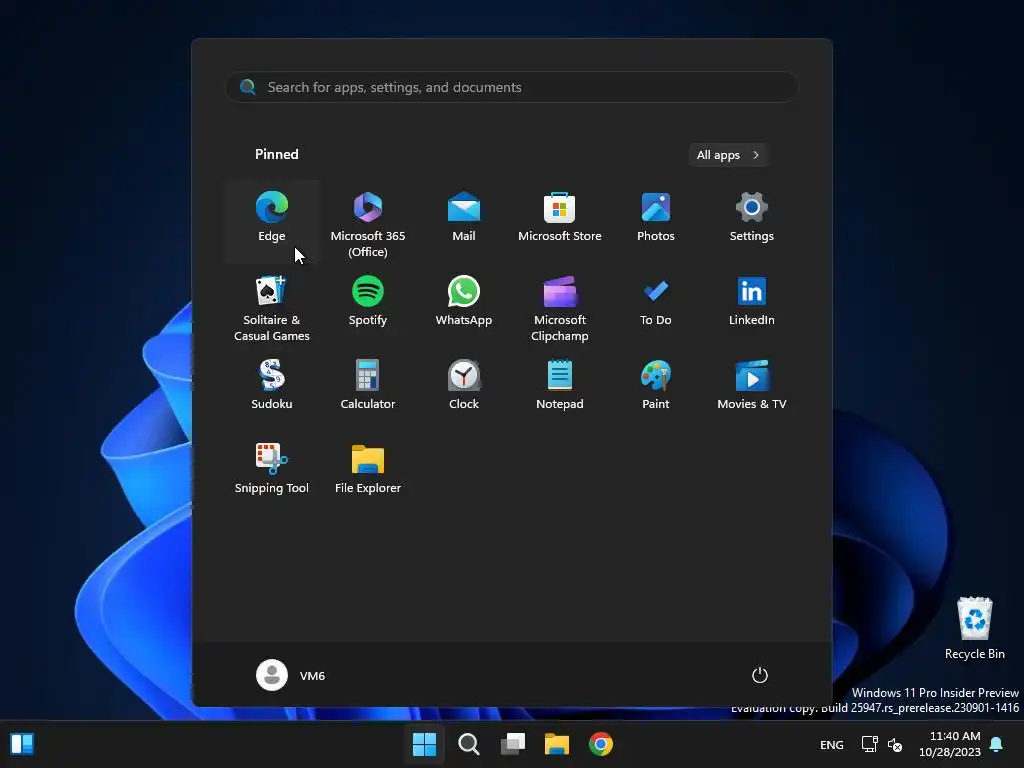This screenshot has height=768, width=1024.
Task: Open the Clock app
Action: click(464, 388)
